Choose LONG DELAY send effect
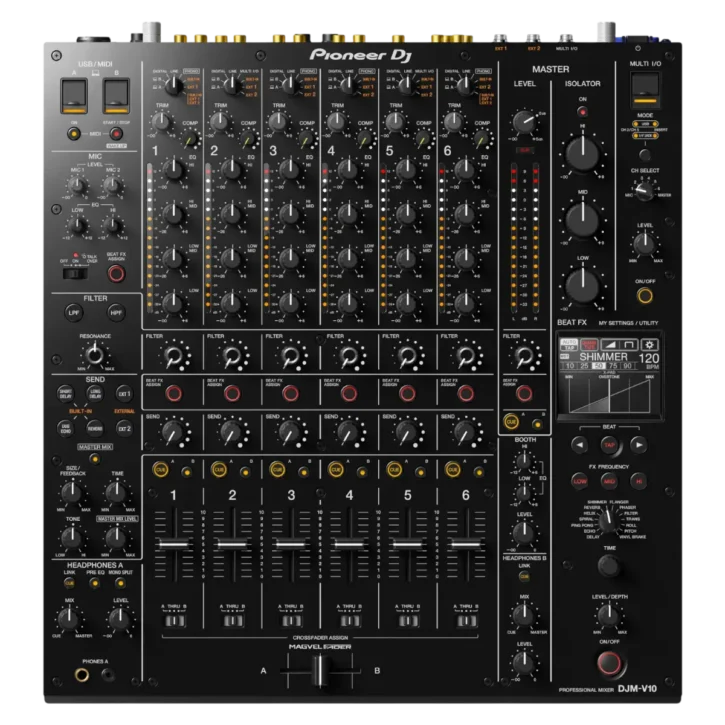The height and width of the screenshot is (725, 725). 95,393
